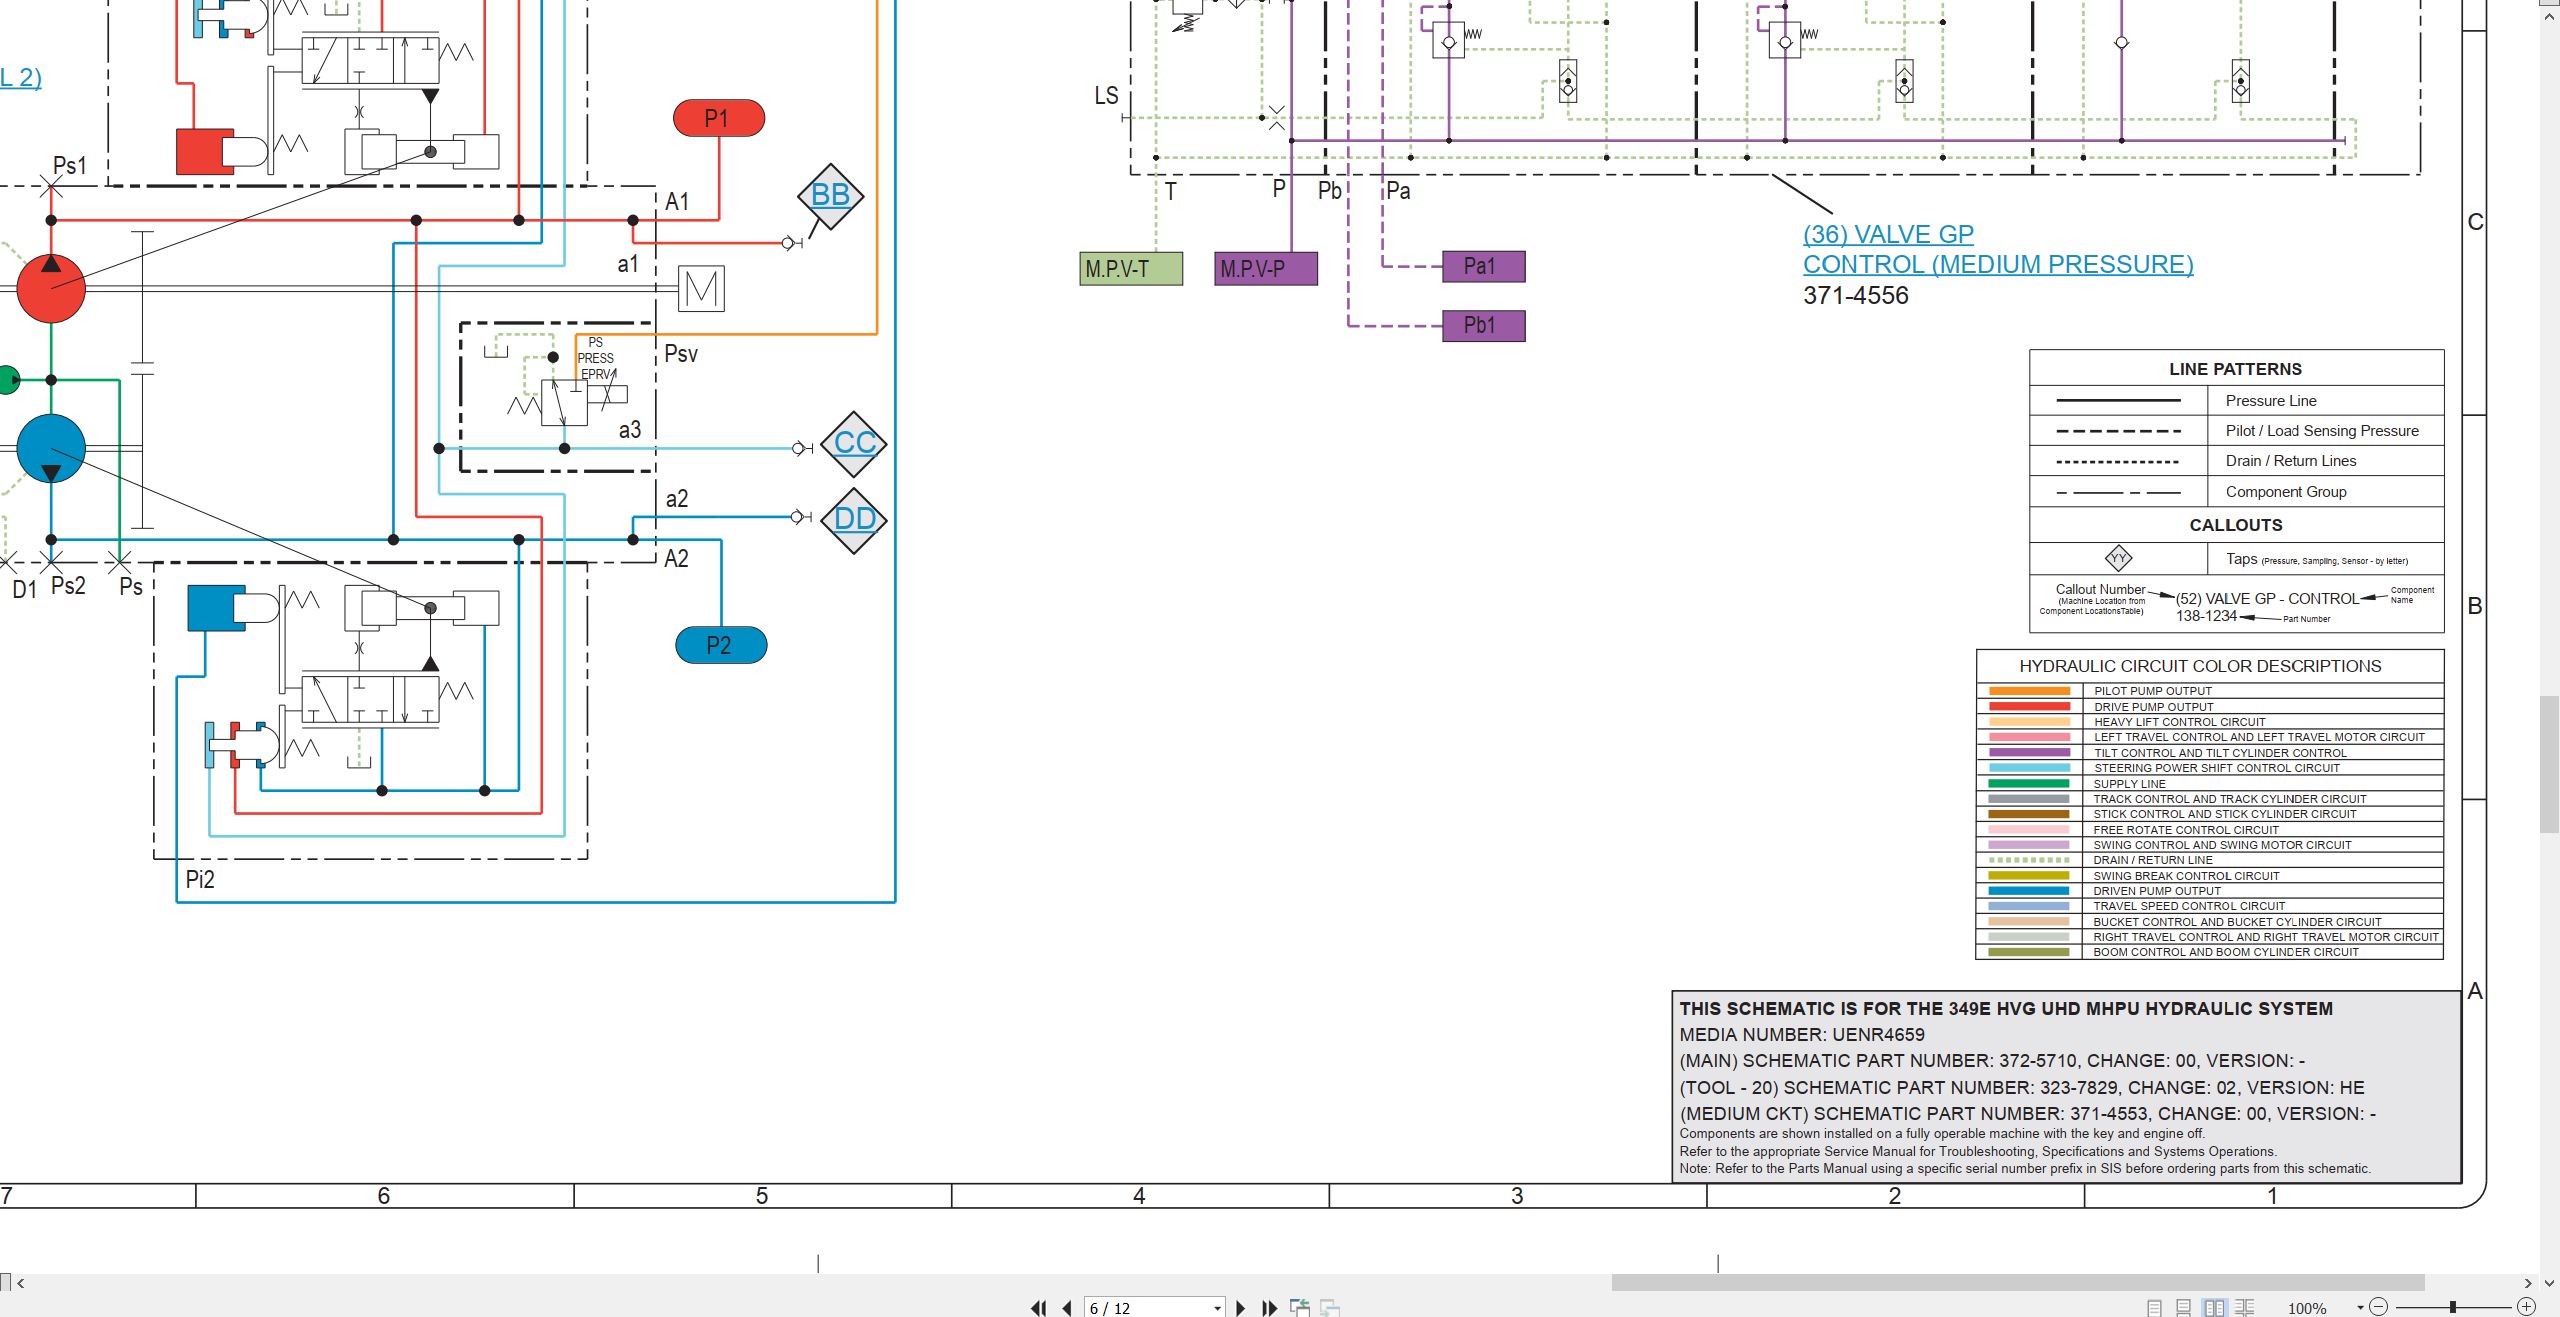Click the PS PRESS EPRV label
2560x1317 pixels.
tap(596, 358)
